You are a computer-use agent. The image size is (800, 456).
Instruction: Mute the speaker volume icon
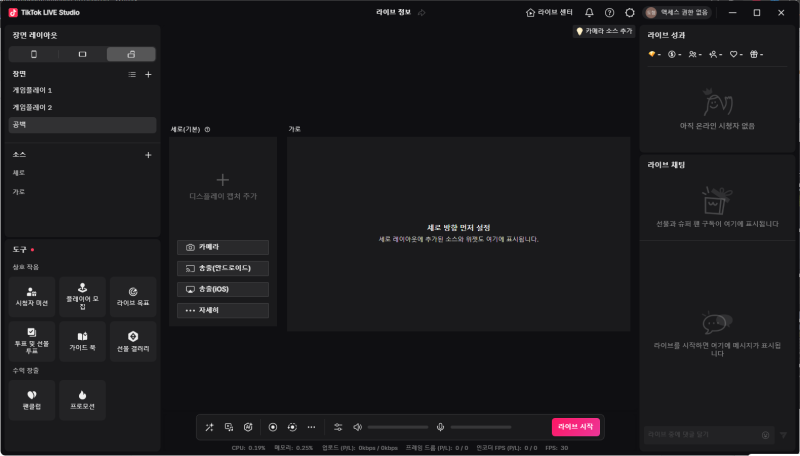click(358, 427)
